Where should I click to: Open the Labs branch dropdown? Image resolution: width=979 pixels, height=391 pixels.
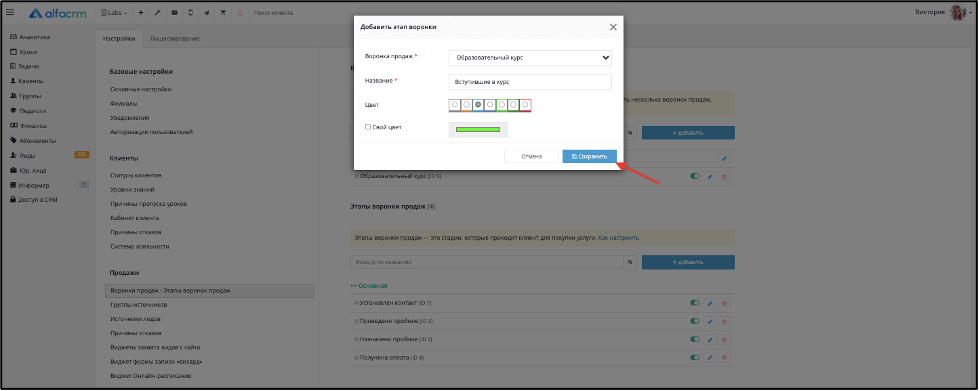(114, 12)
